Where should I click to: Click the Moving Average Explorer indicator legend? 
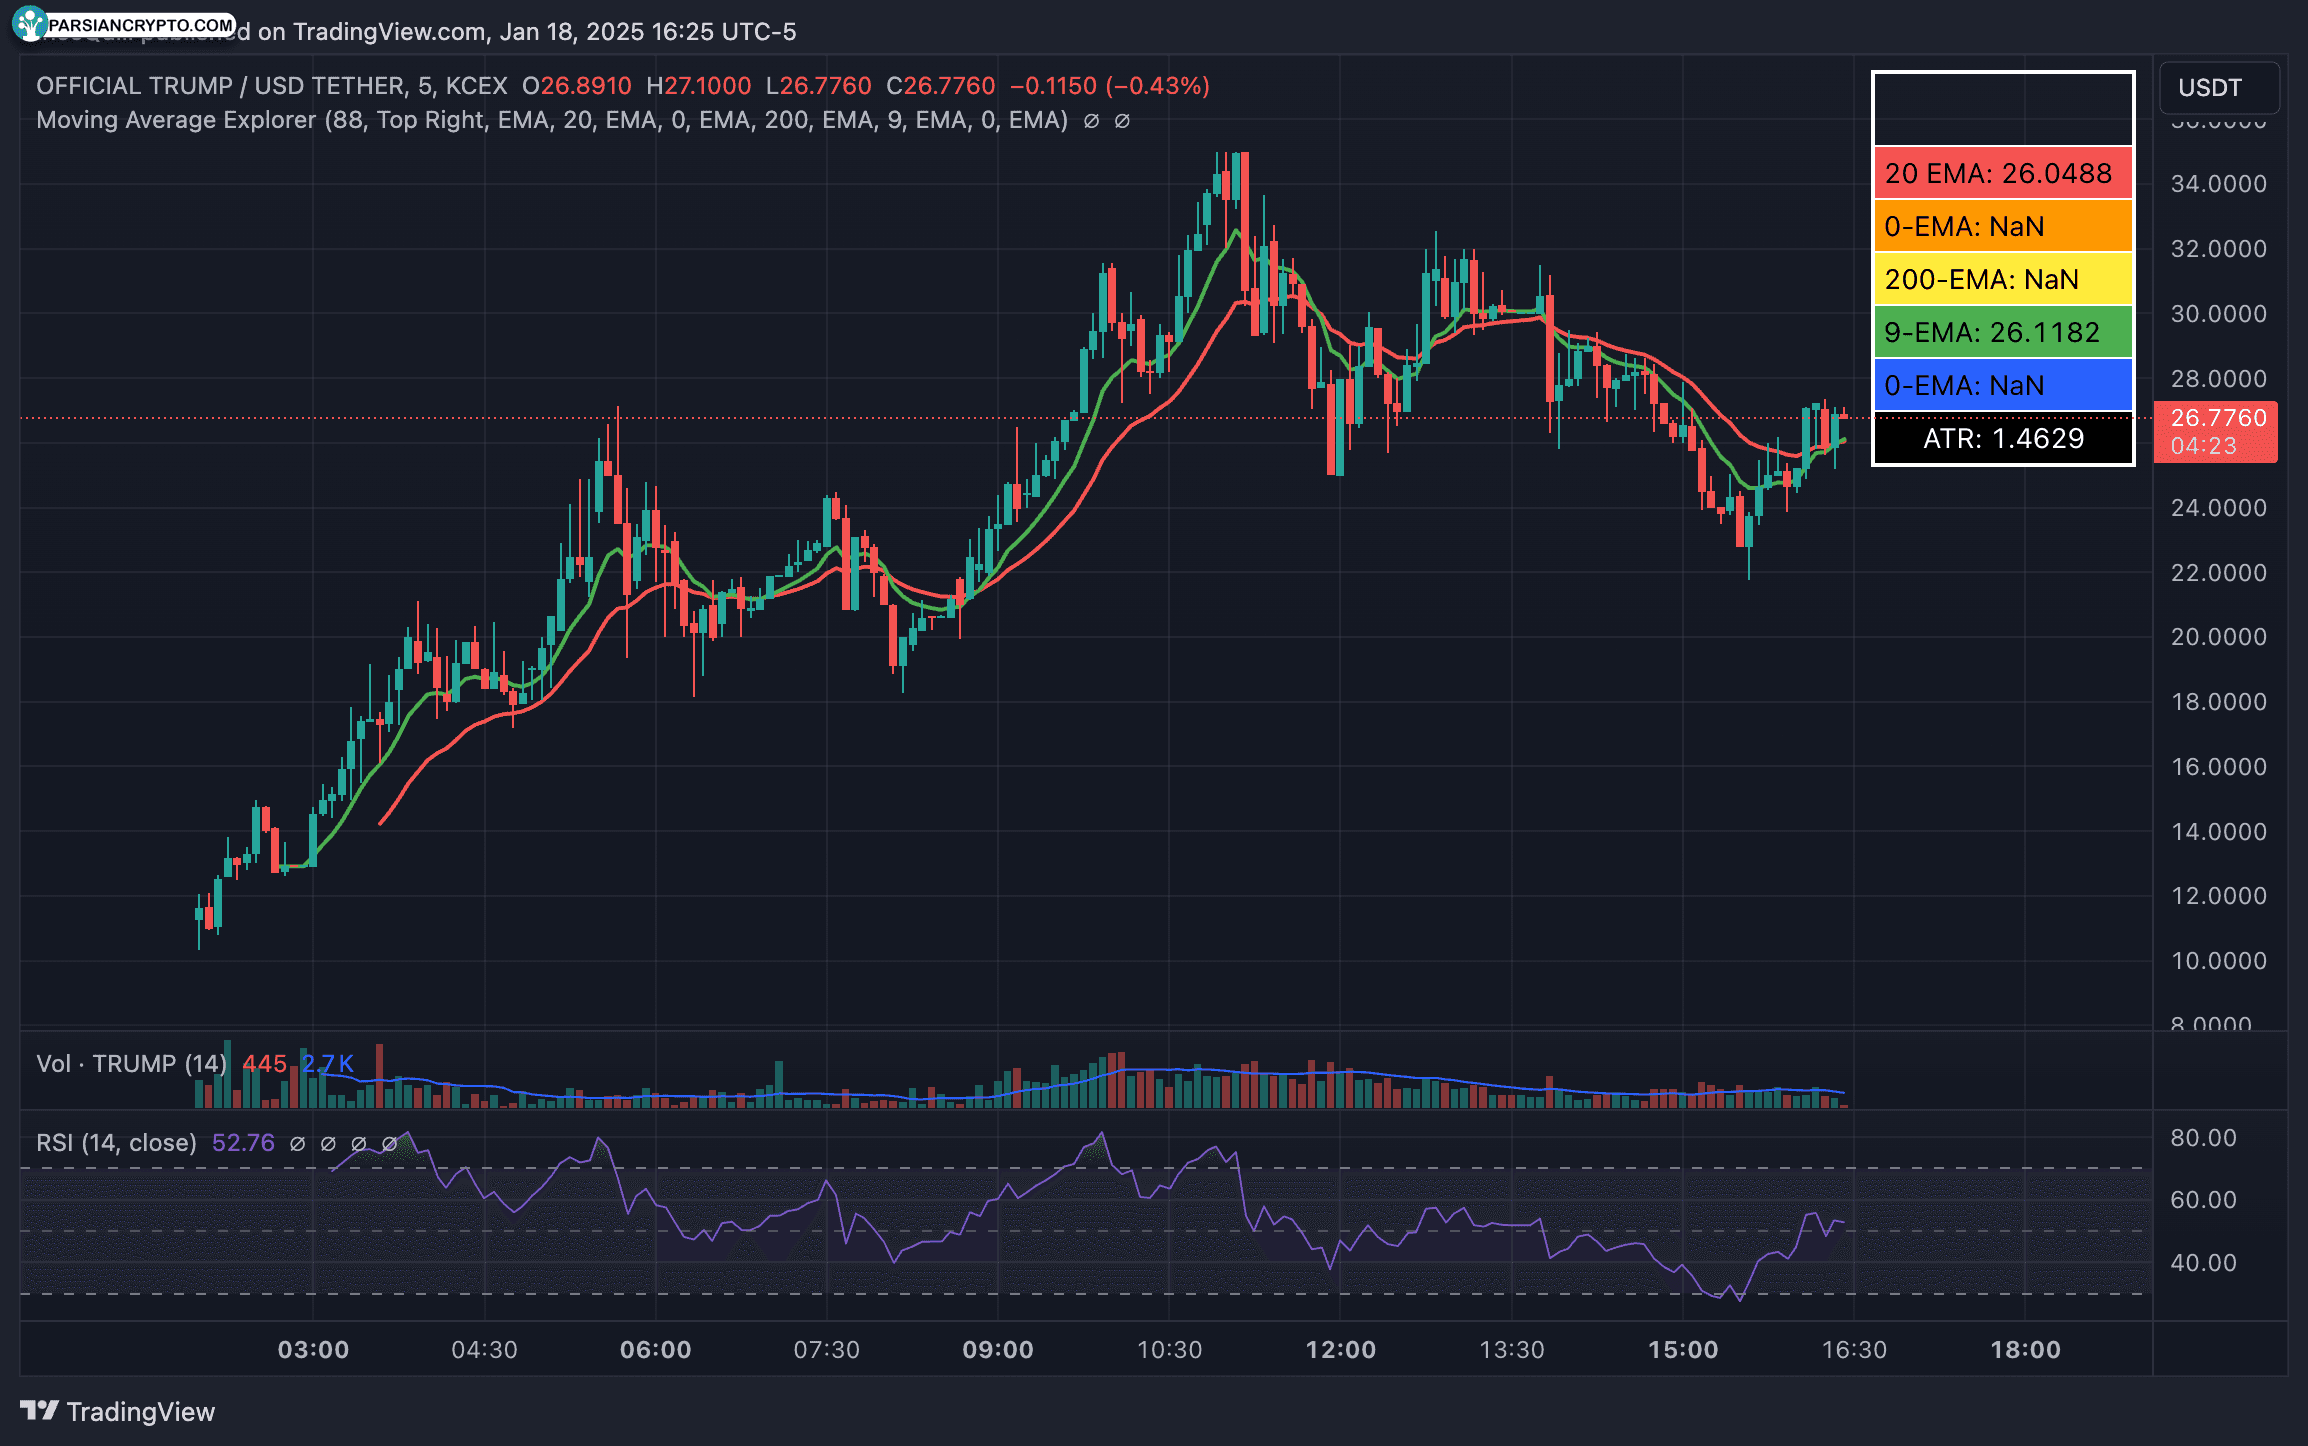click(x=552, y=120)
